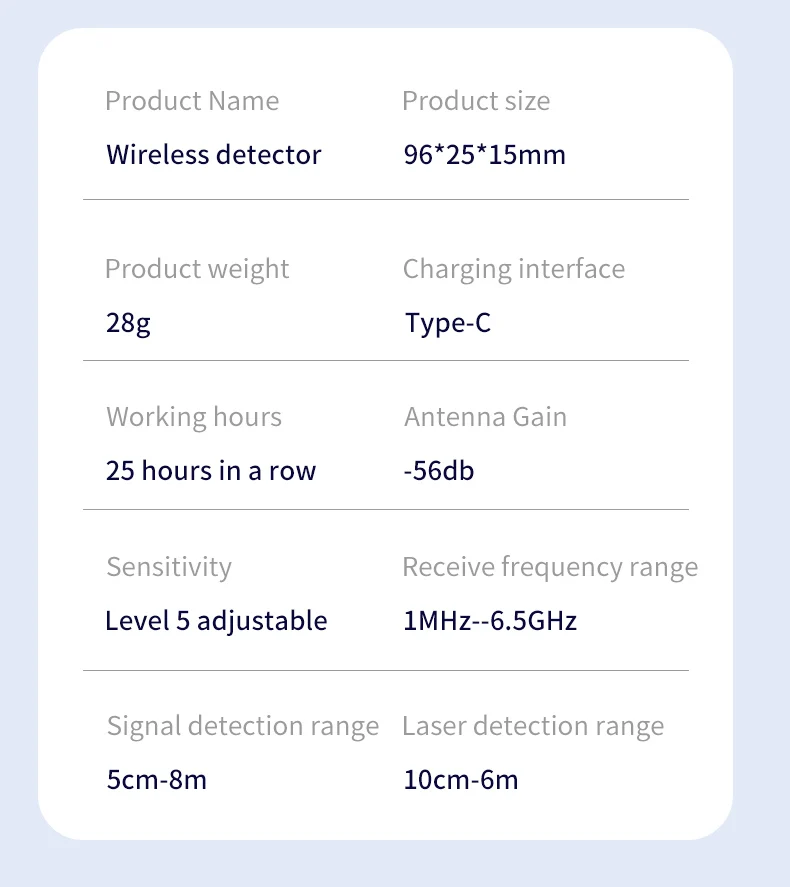Click the "Receive frequency range" label
Screen dimensions: 790x887
pos(550,567)
